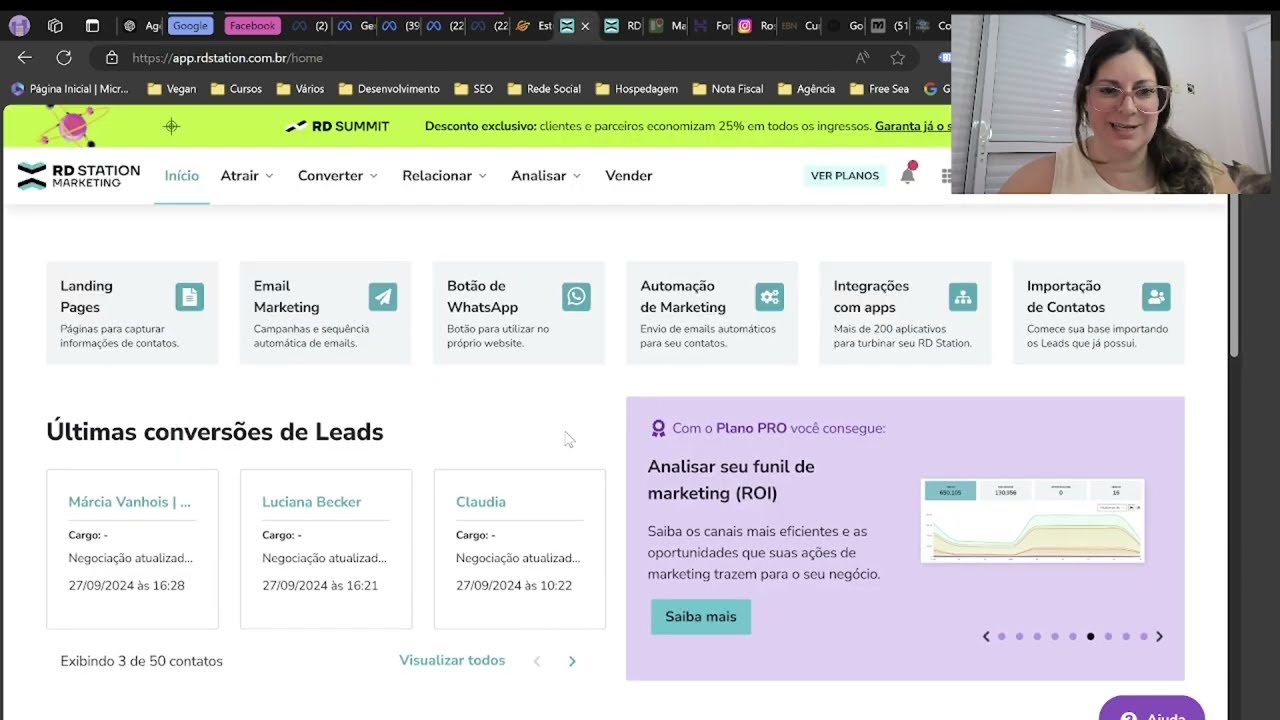Open the Vegan bookmarks folder
Viewport: 1280px width, 720px height.
click(172, 89)
